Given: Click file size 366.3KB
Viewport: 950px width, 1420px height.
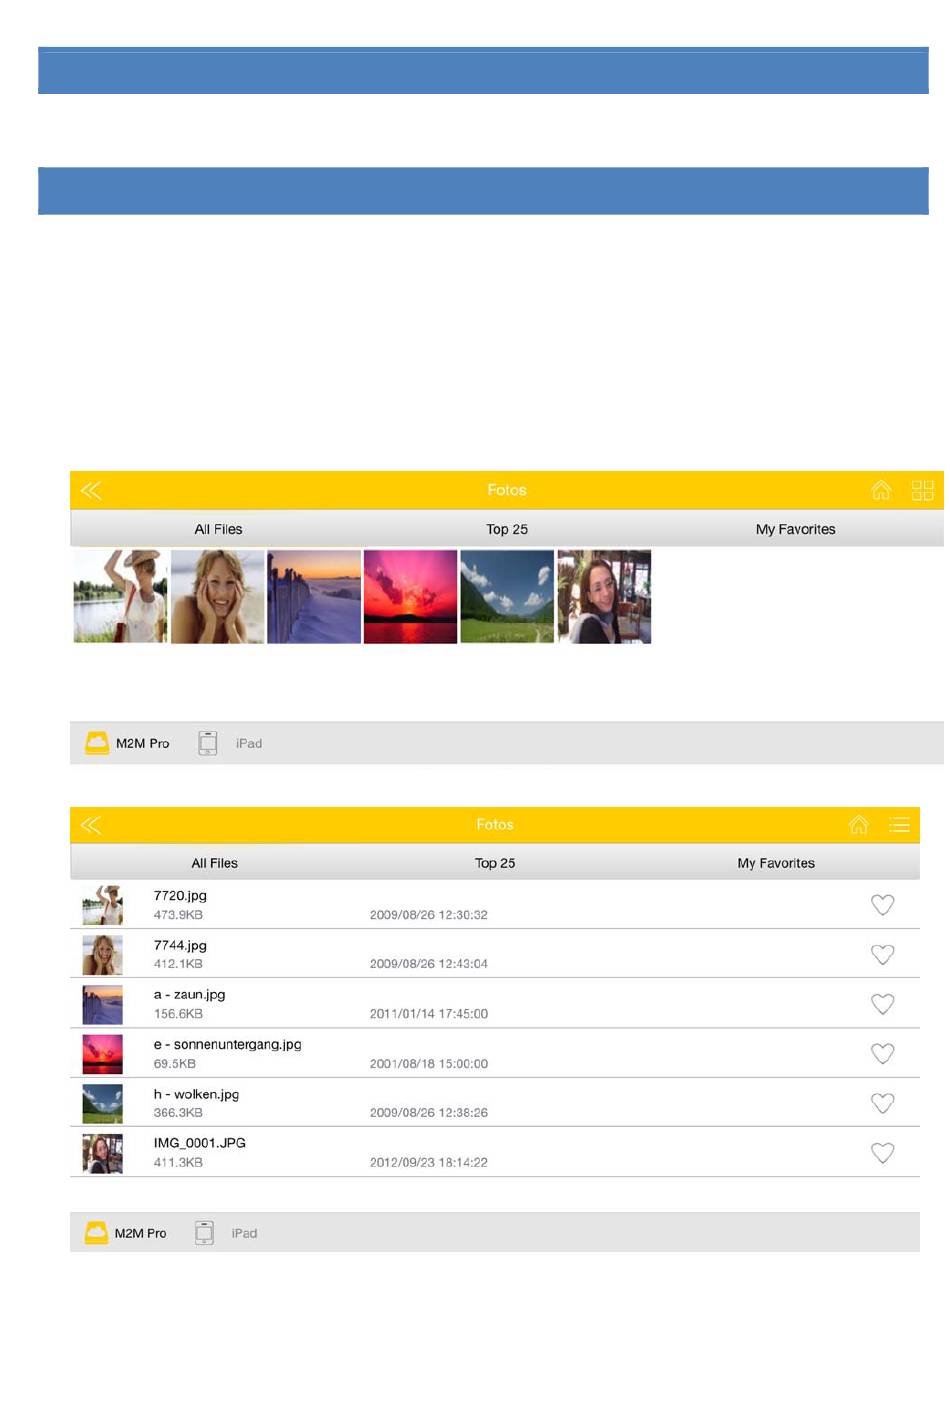Looking at the screenshot, I should tap(178, 1113).
